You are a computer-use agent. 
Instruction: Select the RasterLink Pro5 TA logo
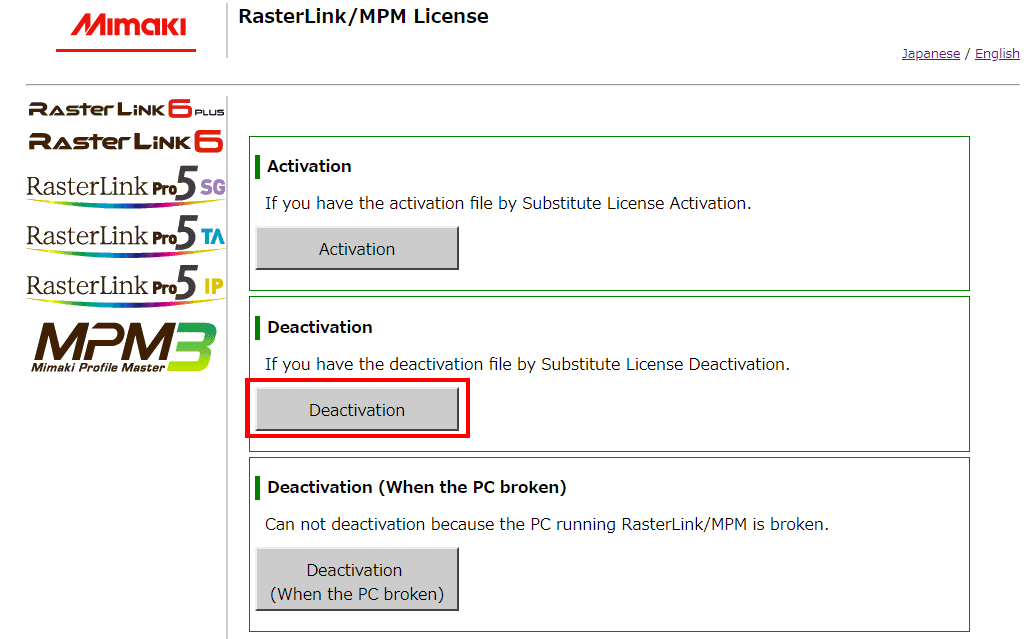(x=126, y=235)
